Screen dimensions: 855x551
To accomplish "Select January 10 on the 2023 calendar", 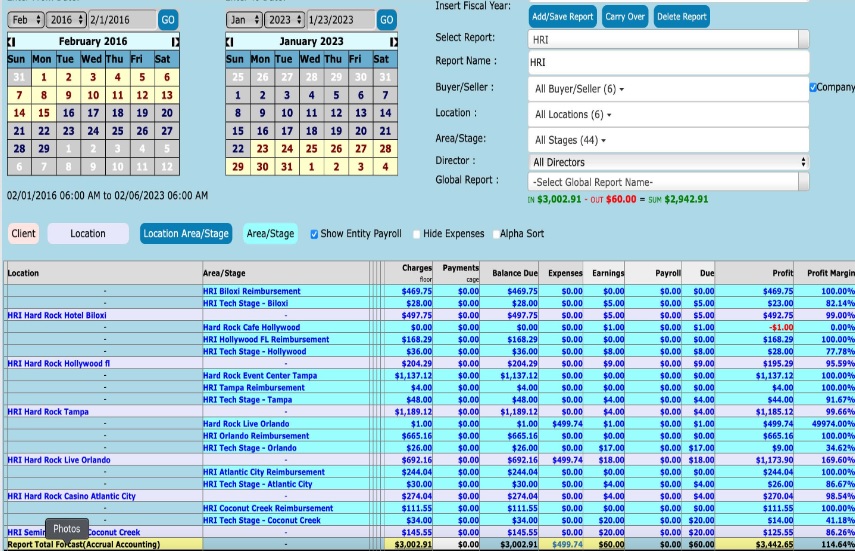I will click(x=287, y=113).
